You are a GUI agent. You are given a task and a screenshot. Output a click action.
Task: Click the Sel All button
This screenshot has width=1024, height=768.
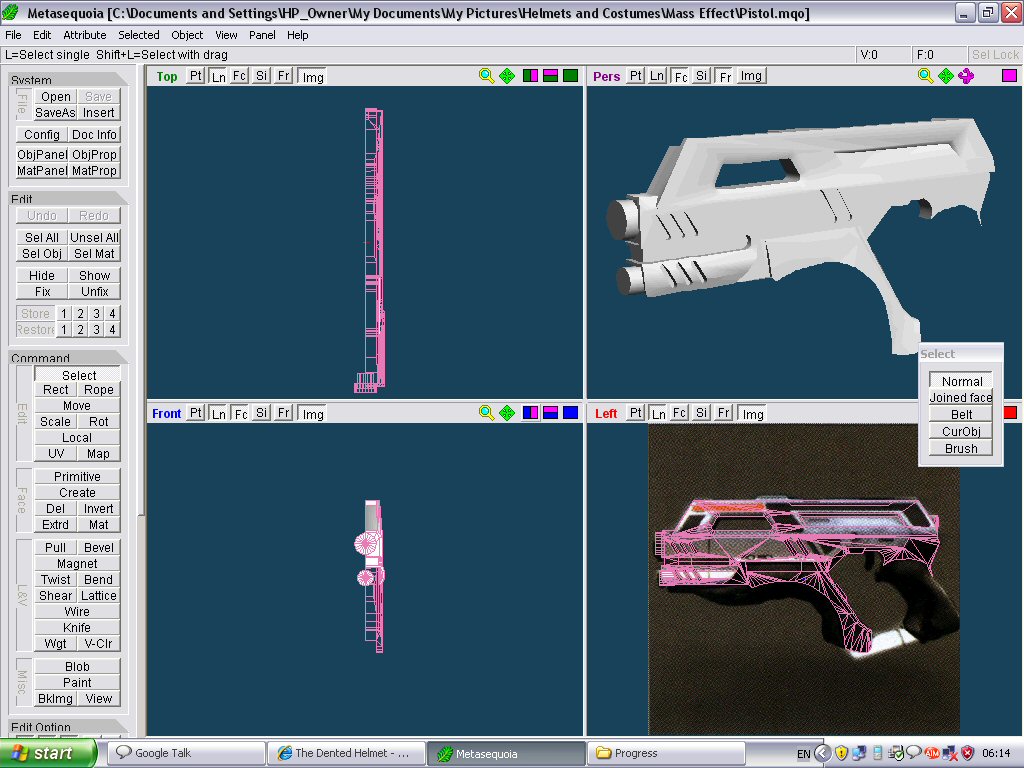tap(42, 237)
